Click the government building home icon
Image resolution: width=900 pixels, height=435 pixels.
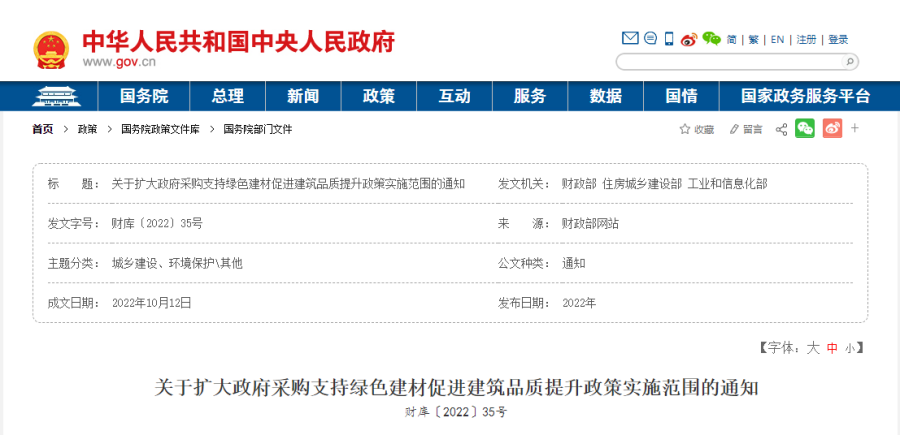click(x=56, y=96)
